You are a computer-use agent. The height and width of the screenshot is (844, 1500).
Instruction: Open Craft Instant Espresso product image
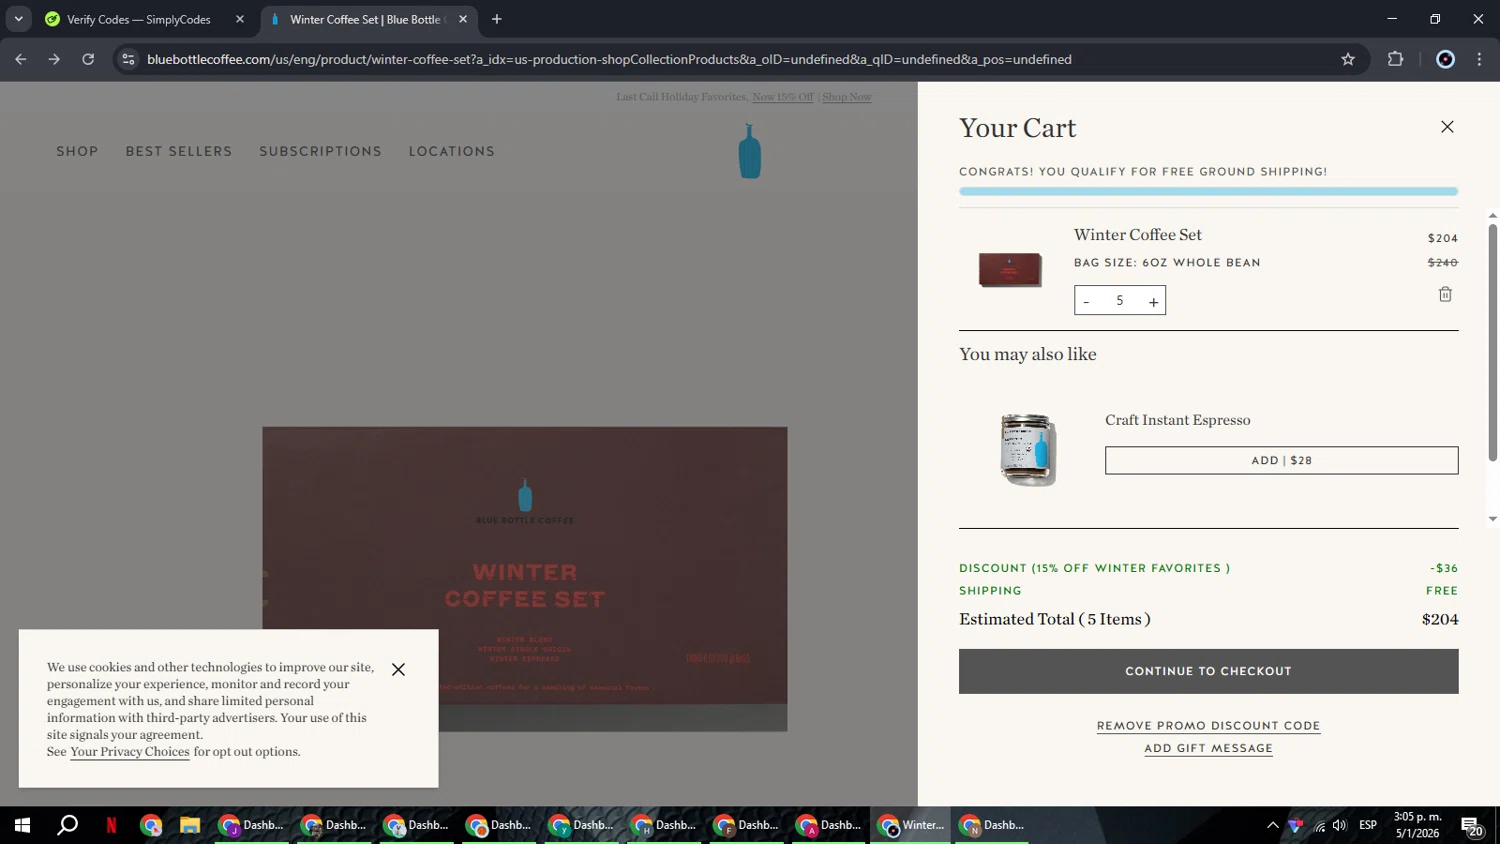point(1028,450)
